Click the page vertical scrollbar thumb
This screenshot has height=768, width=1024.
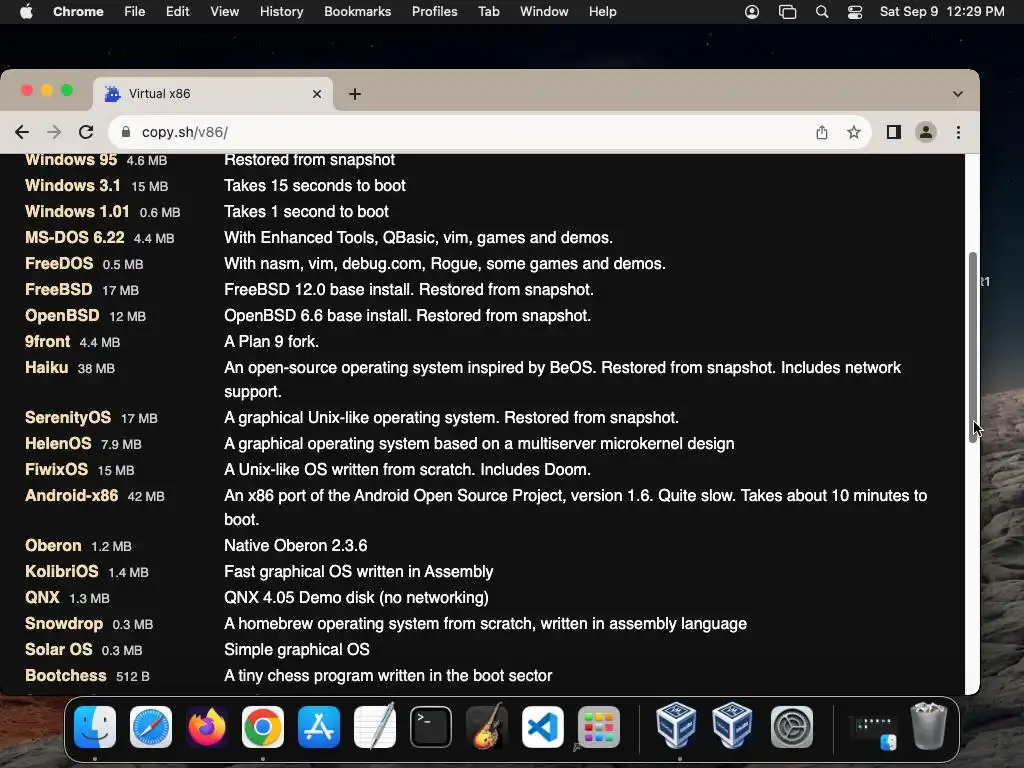pyautogui.click(x=972, y=346)
